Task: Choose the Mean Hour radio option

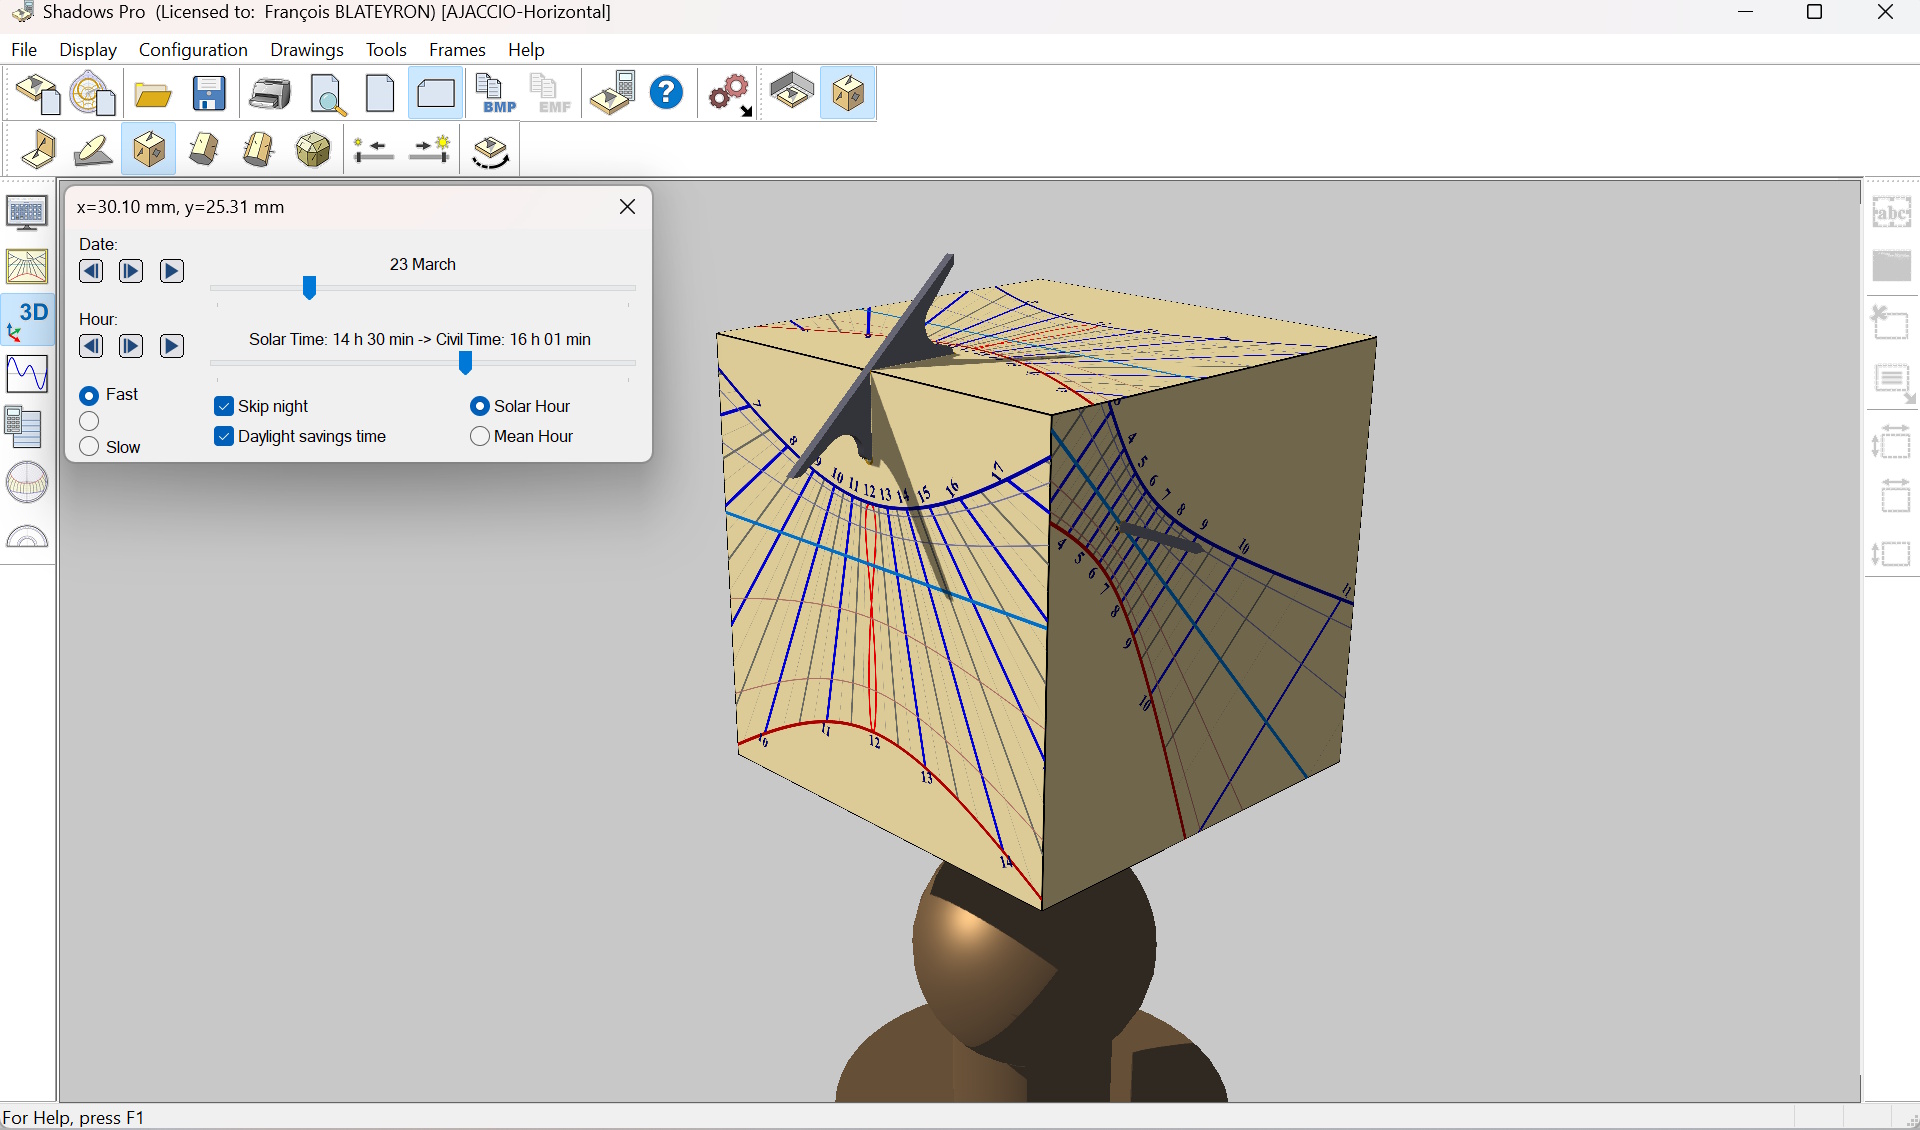Action: [480, 436]
